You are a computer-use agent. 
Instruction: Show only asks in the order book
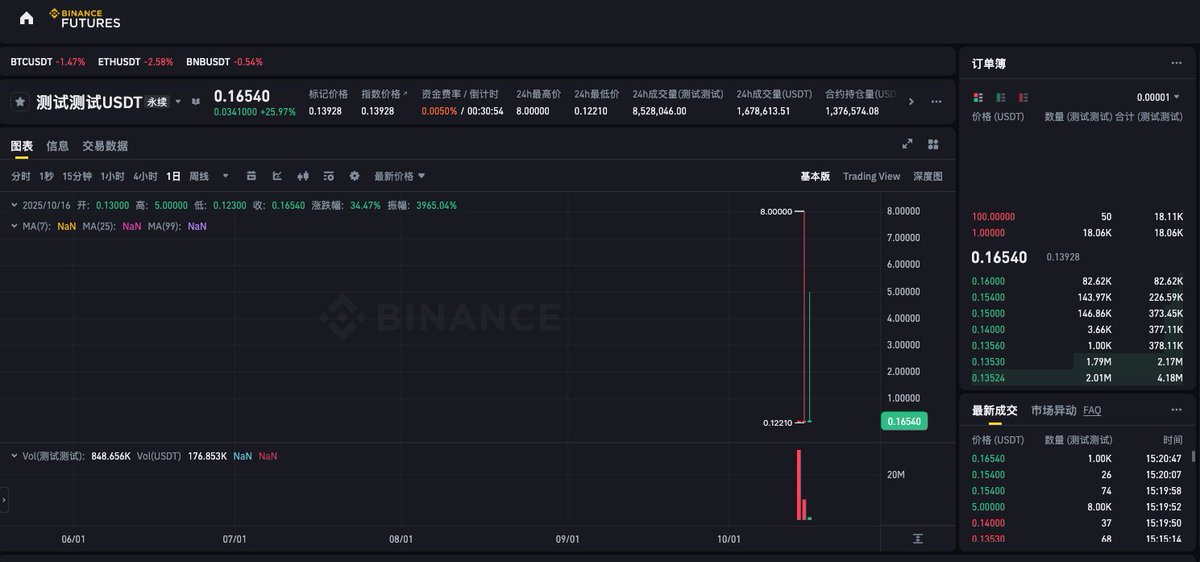tap(1023, 97)
